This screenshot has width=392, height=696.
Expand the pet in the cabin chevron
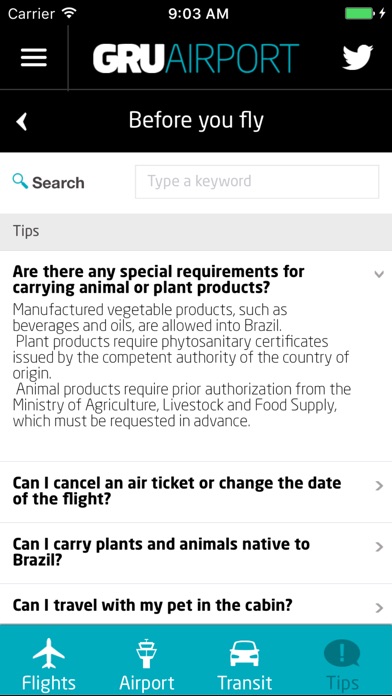pyautogui.click(x=379, y=608)
